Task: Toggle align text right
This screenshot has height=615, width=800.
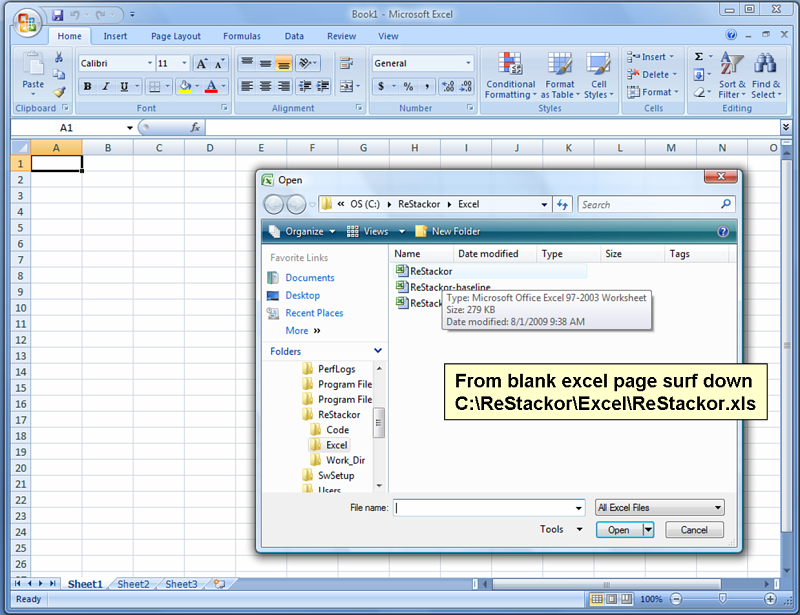Action: [284, 86]
